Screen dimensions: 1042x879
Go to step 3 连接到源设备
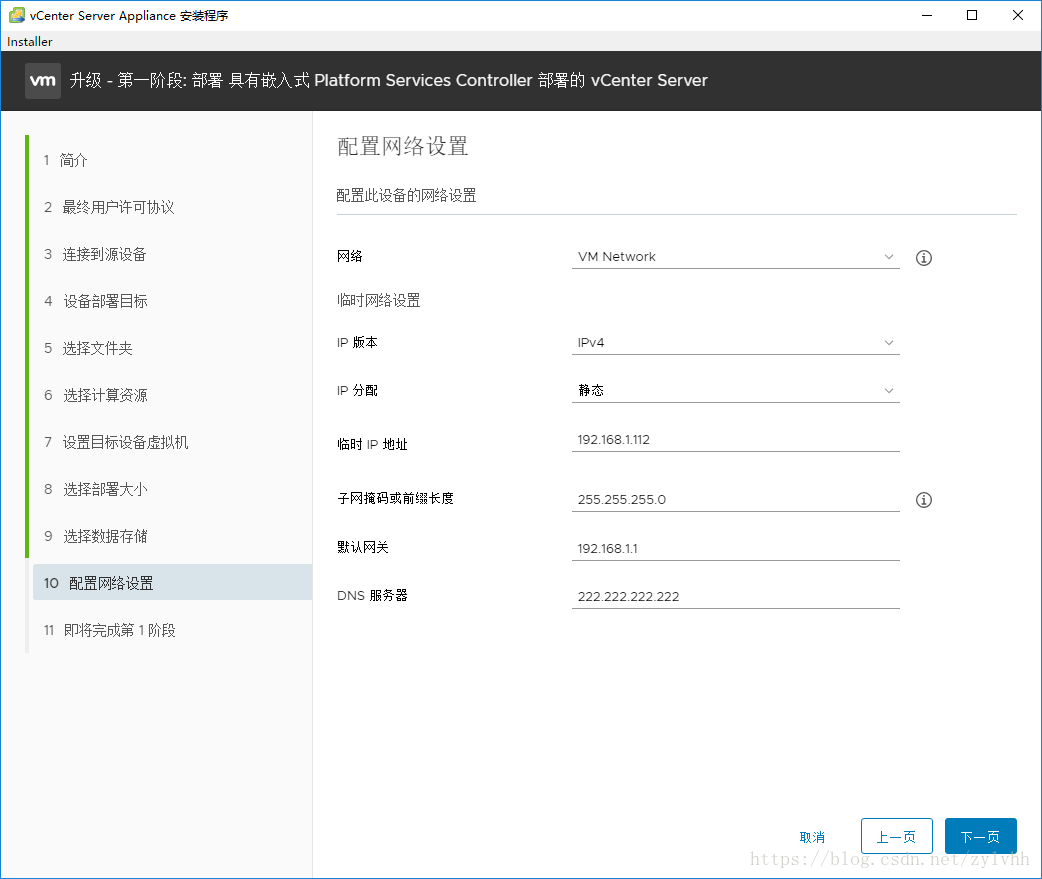[95, 254]
